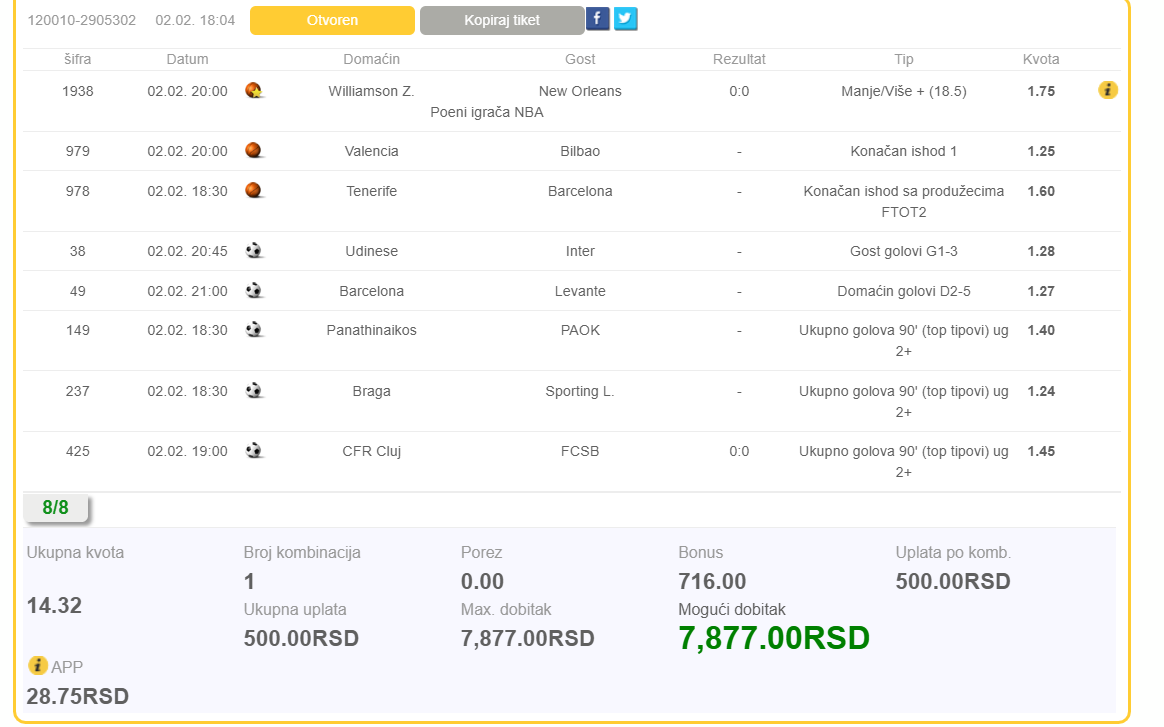This screenshot has width=1164, height=727.
Task: Click basketball star icon for Williamson Z.
Action: pyautogui.click(x=254, y=91)
